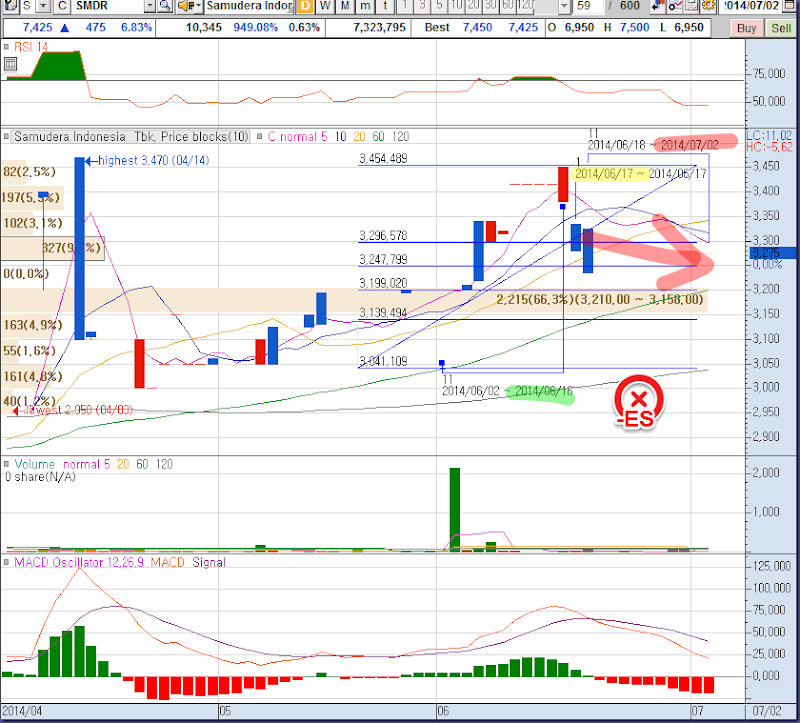
Task: Click the red -ES signal marker
Action: point(638,402)
